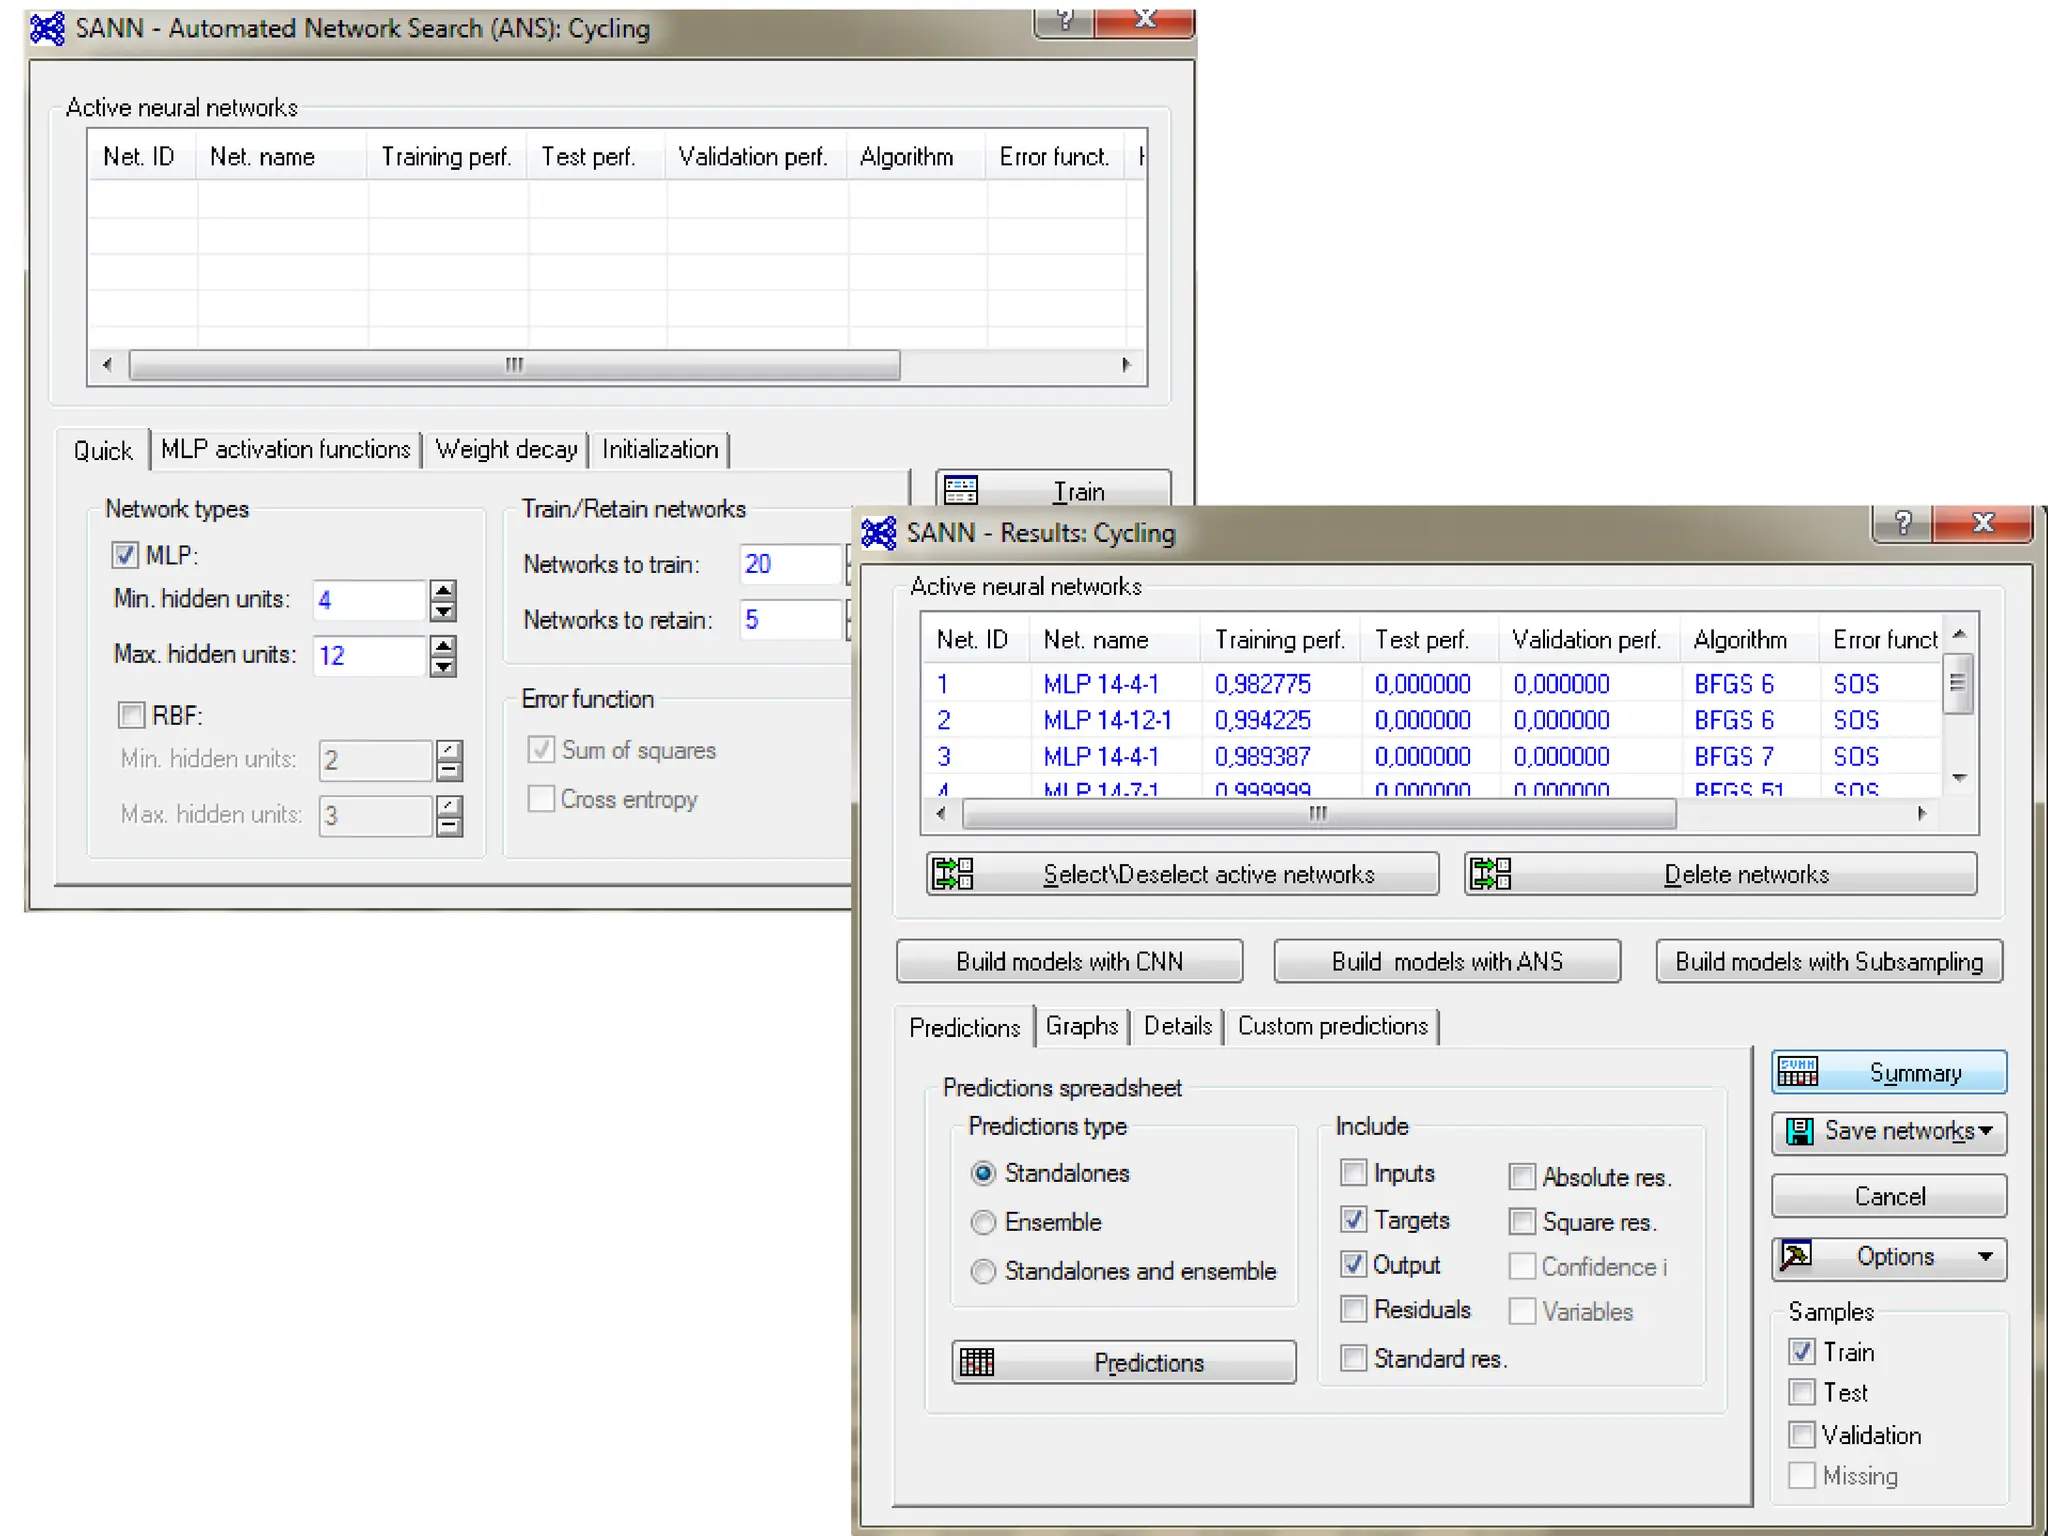Click the Save networks floppy disk icon
This screenshot has width=2048, height=1536.
(x=1800, y=1131)
